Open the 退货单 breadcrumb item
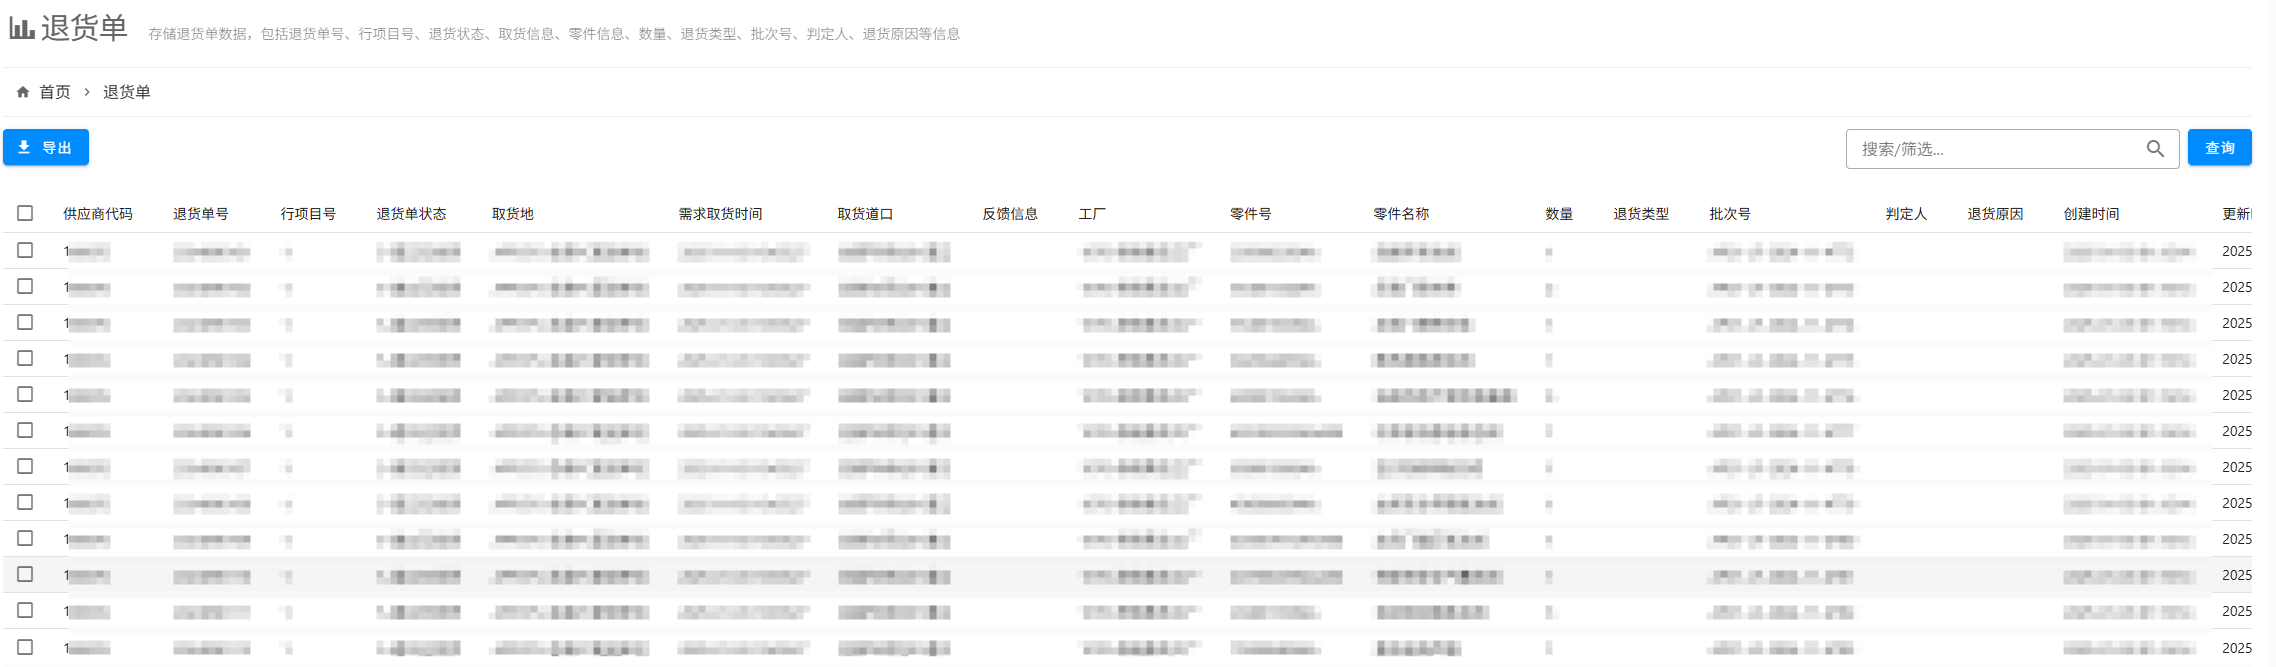This screenshot has height=667, width=2276. [127, 92]
